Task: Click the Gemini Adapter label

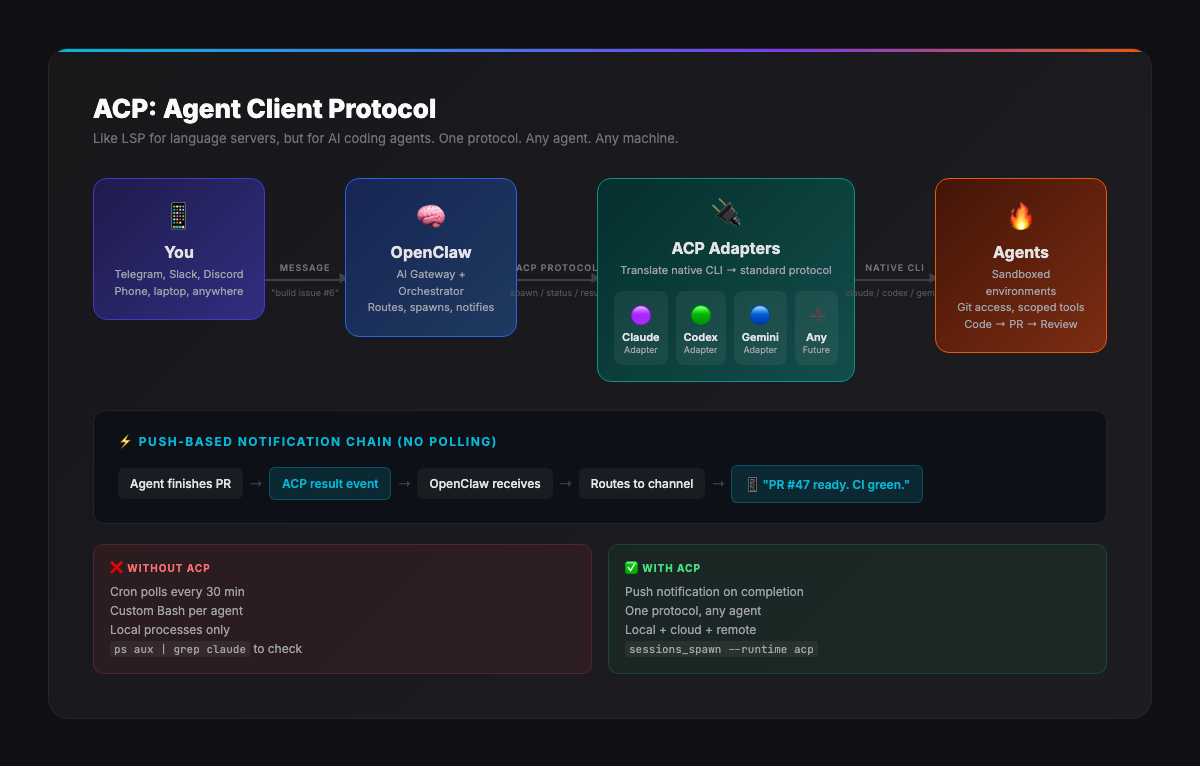Action: [x=760, y=343]
